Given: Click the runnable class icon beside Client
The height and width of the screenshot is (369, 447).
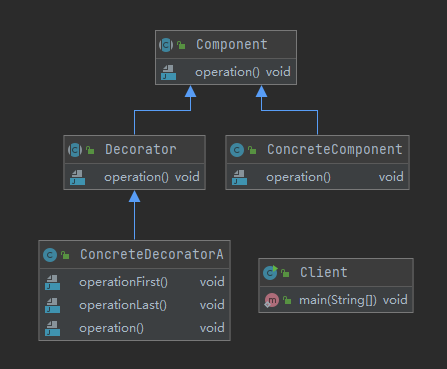Looking at the screenshot, I should click(270, 273).
